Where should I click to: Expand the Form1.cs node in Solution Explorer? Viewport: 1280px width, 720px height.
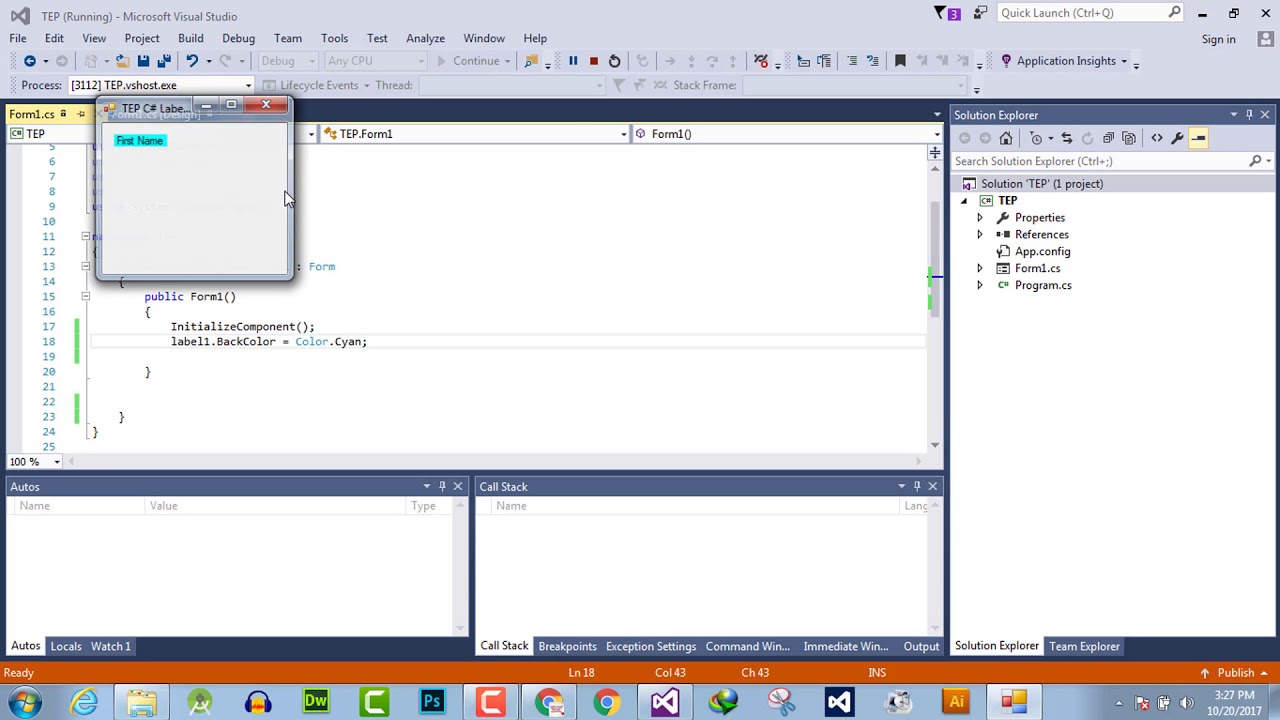click(x=980, y=269)
